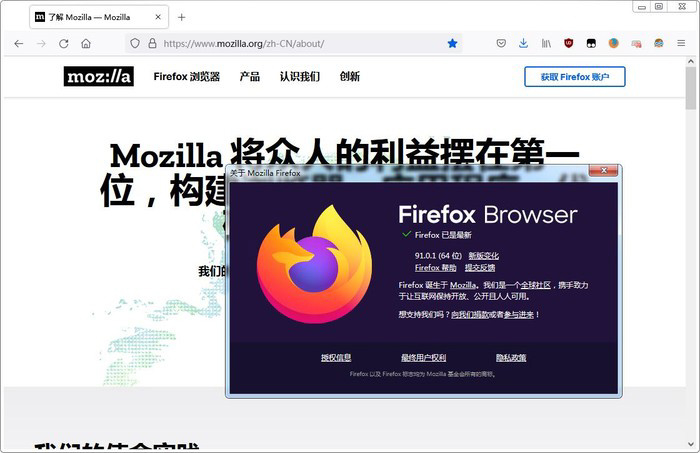700x453 pixels.
Task: Click the Firefox 已是最新 status text
Action: (x=443, y=235)
